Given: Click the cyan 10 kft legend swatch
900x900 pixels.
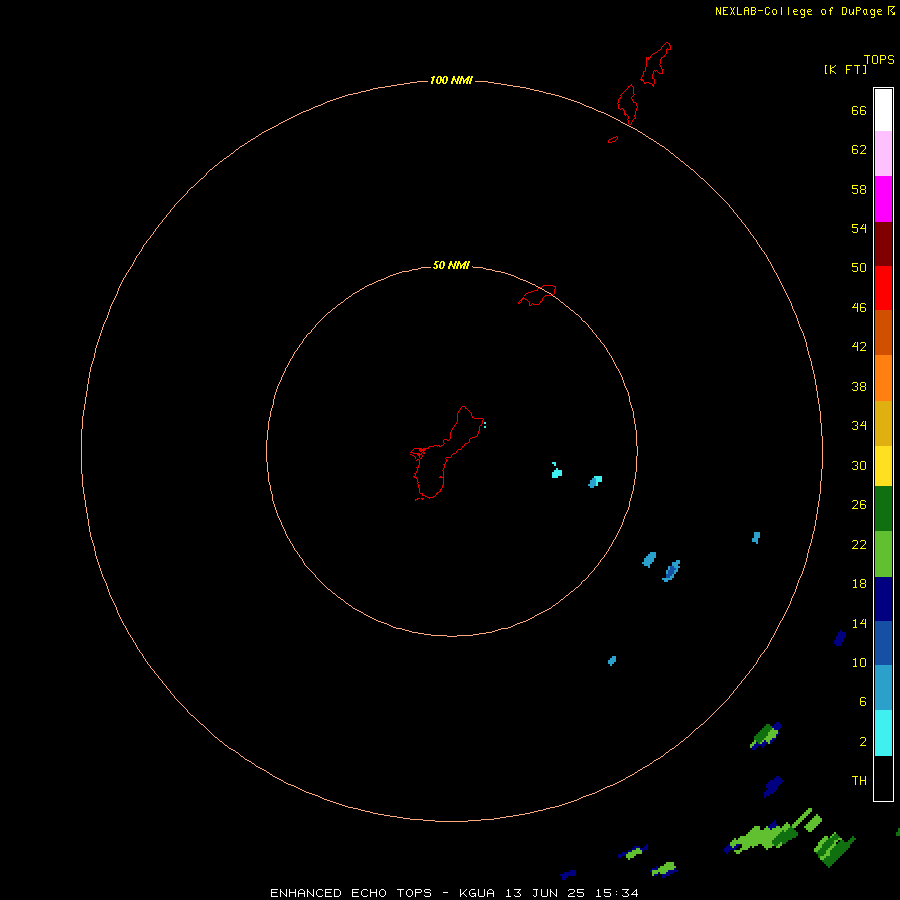Looking at the screenshot, I should click(883, 733).
